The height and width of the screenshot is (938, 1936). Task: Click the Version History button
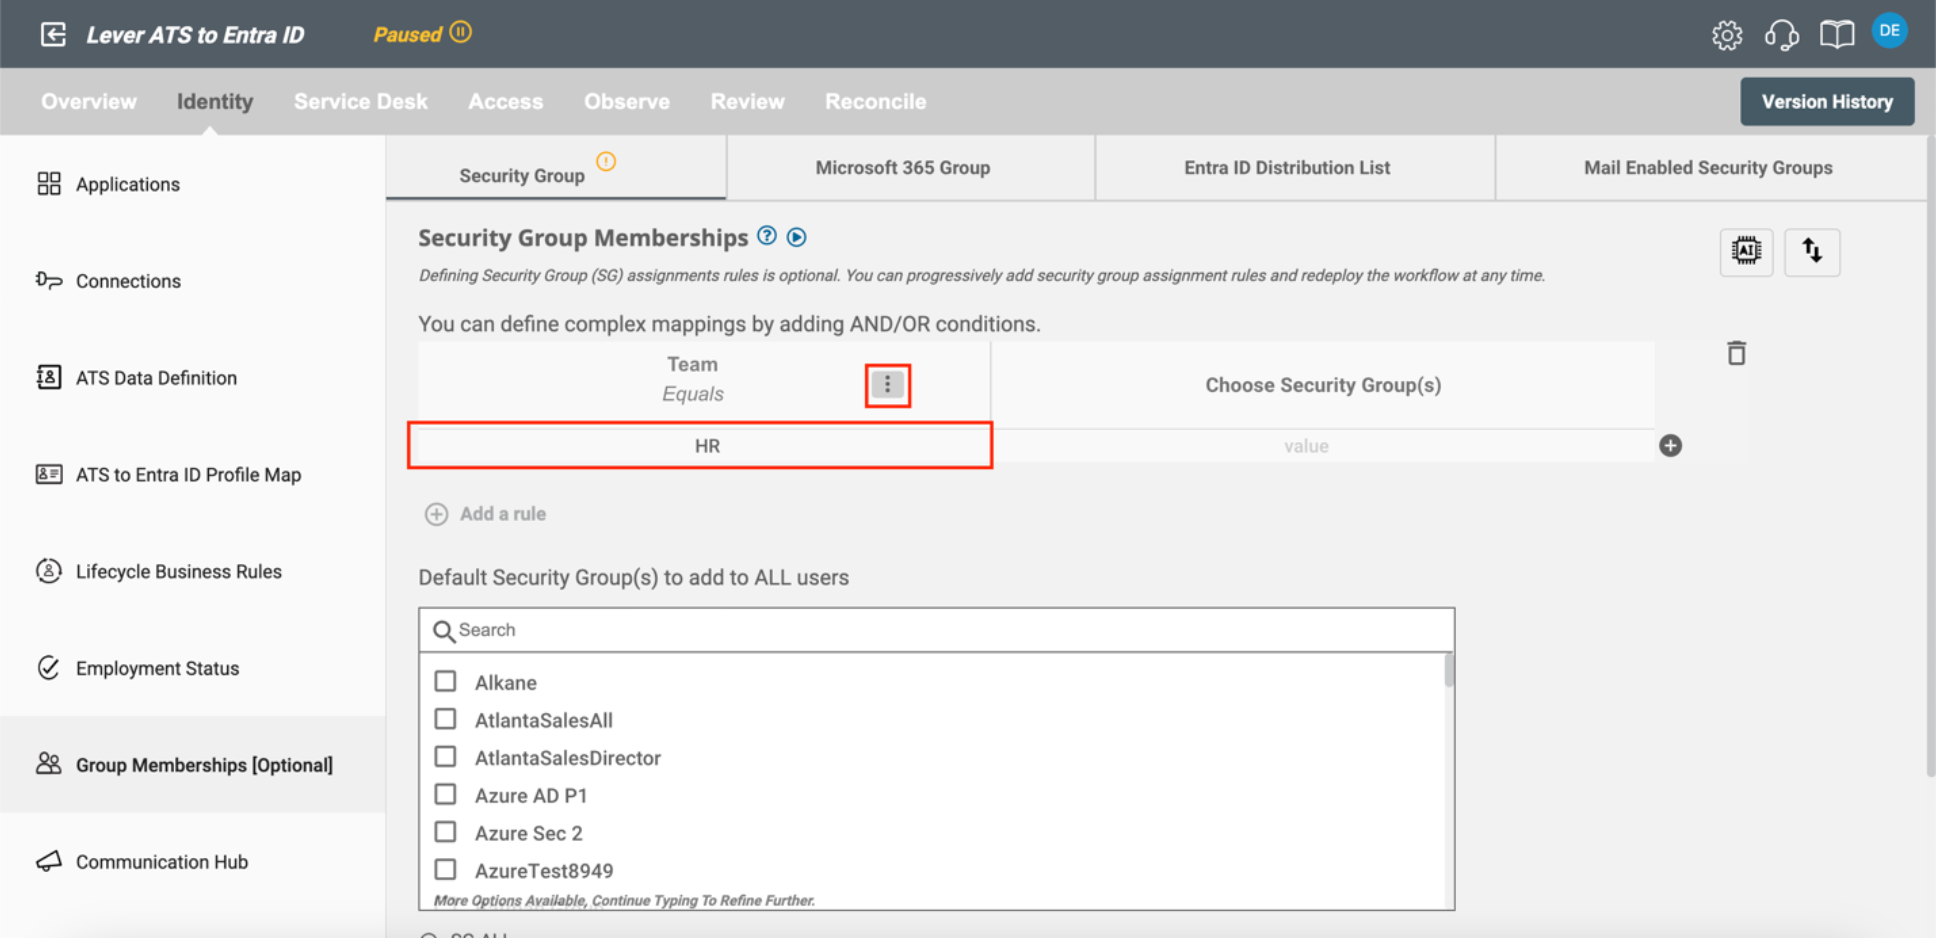1826,101
